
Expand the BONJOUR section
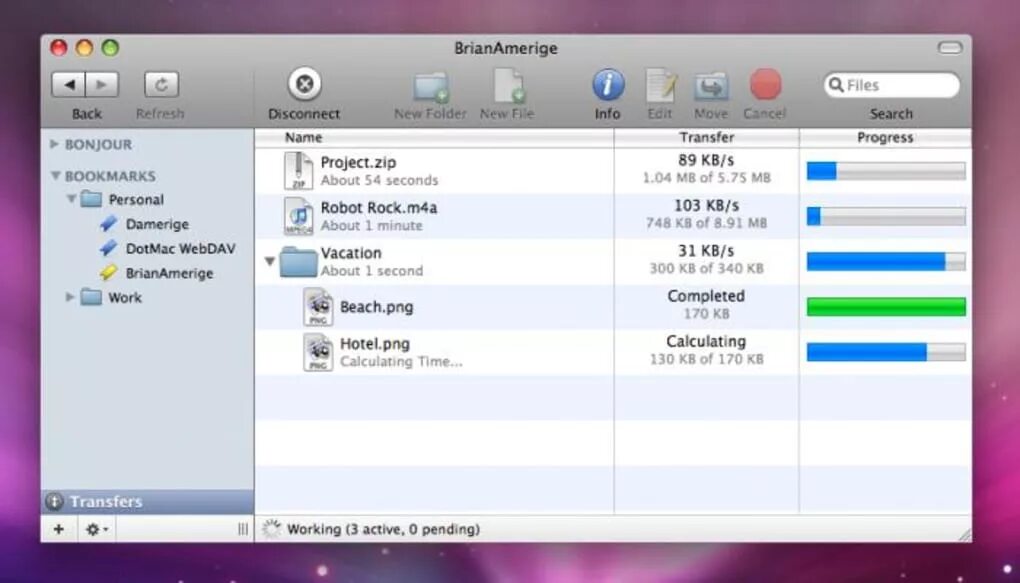pyautogui.click(x=55, y=144)
